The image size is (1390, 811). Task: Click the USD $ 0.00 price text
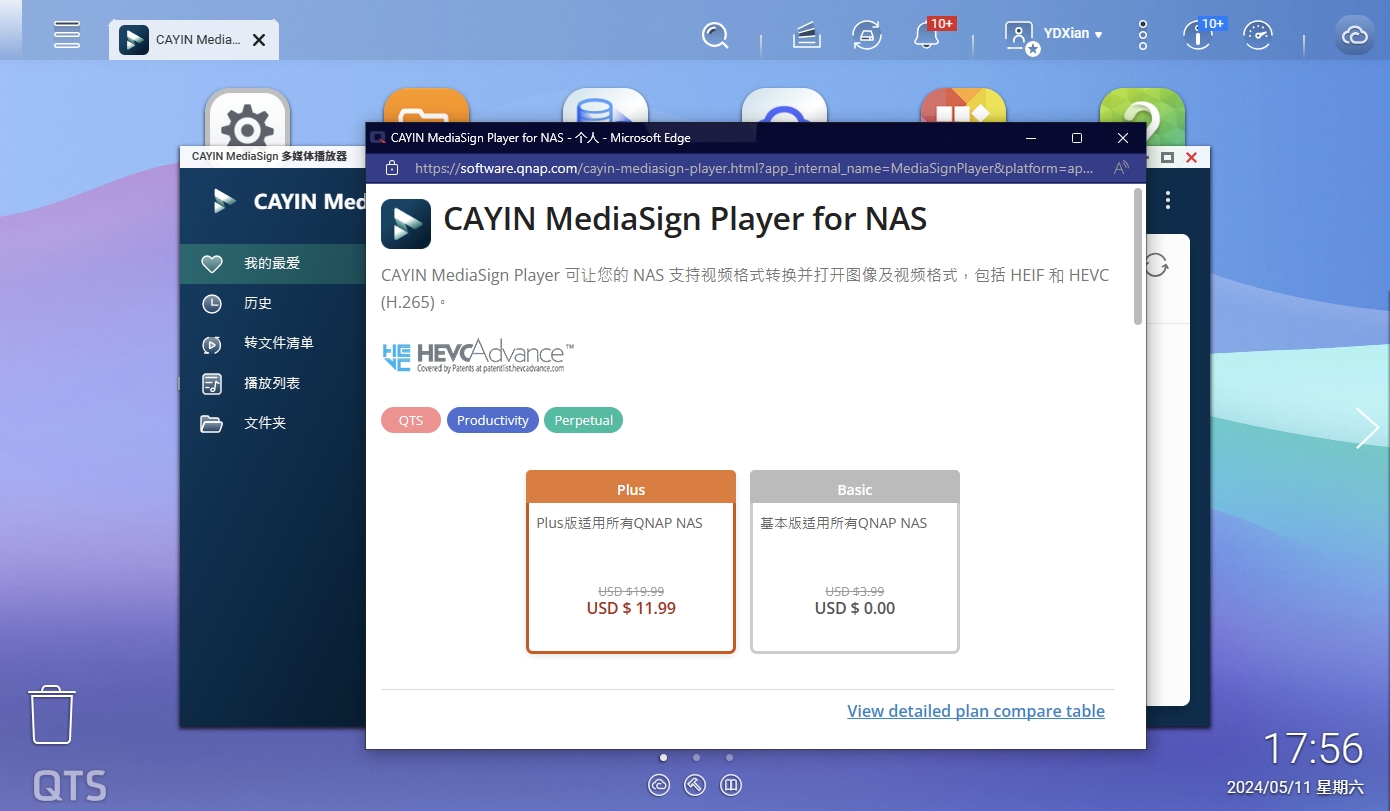(855, 608)
